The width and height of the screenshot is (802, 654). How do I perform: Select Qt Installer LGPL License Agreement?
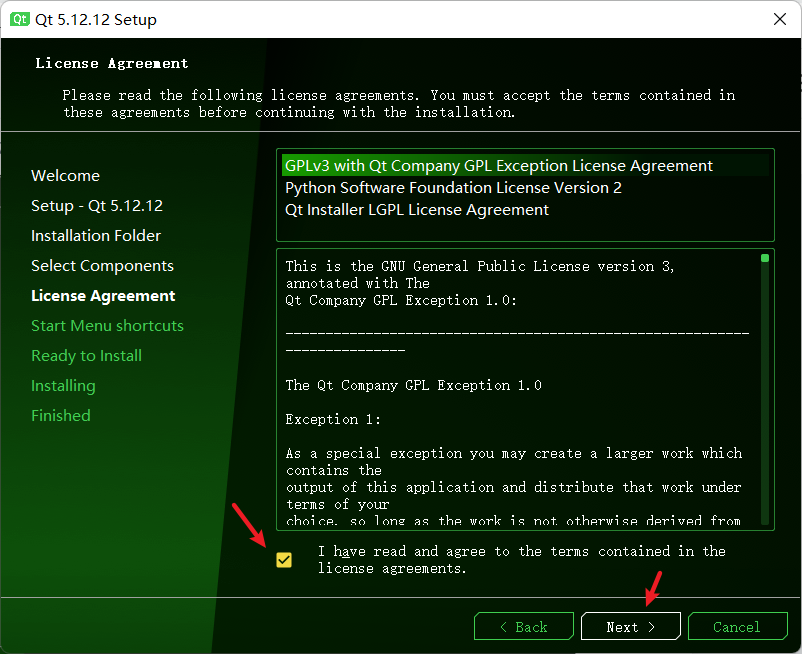(525, 210)
